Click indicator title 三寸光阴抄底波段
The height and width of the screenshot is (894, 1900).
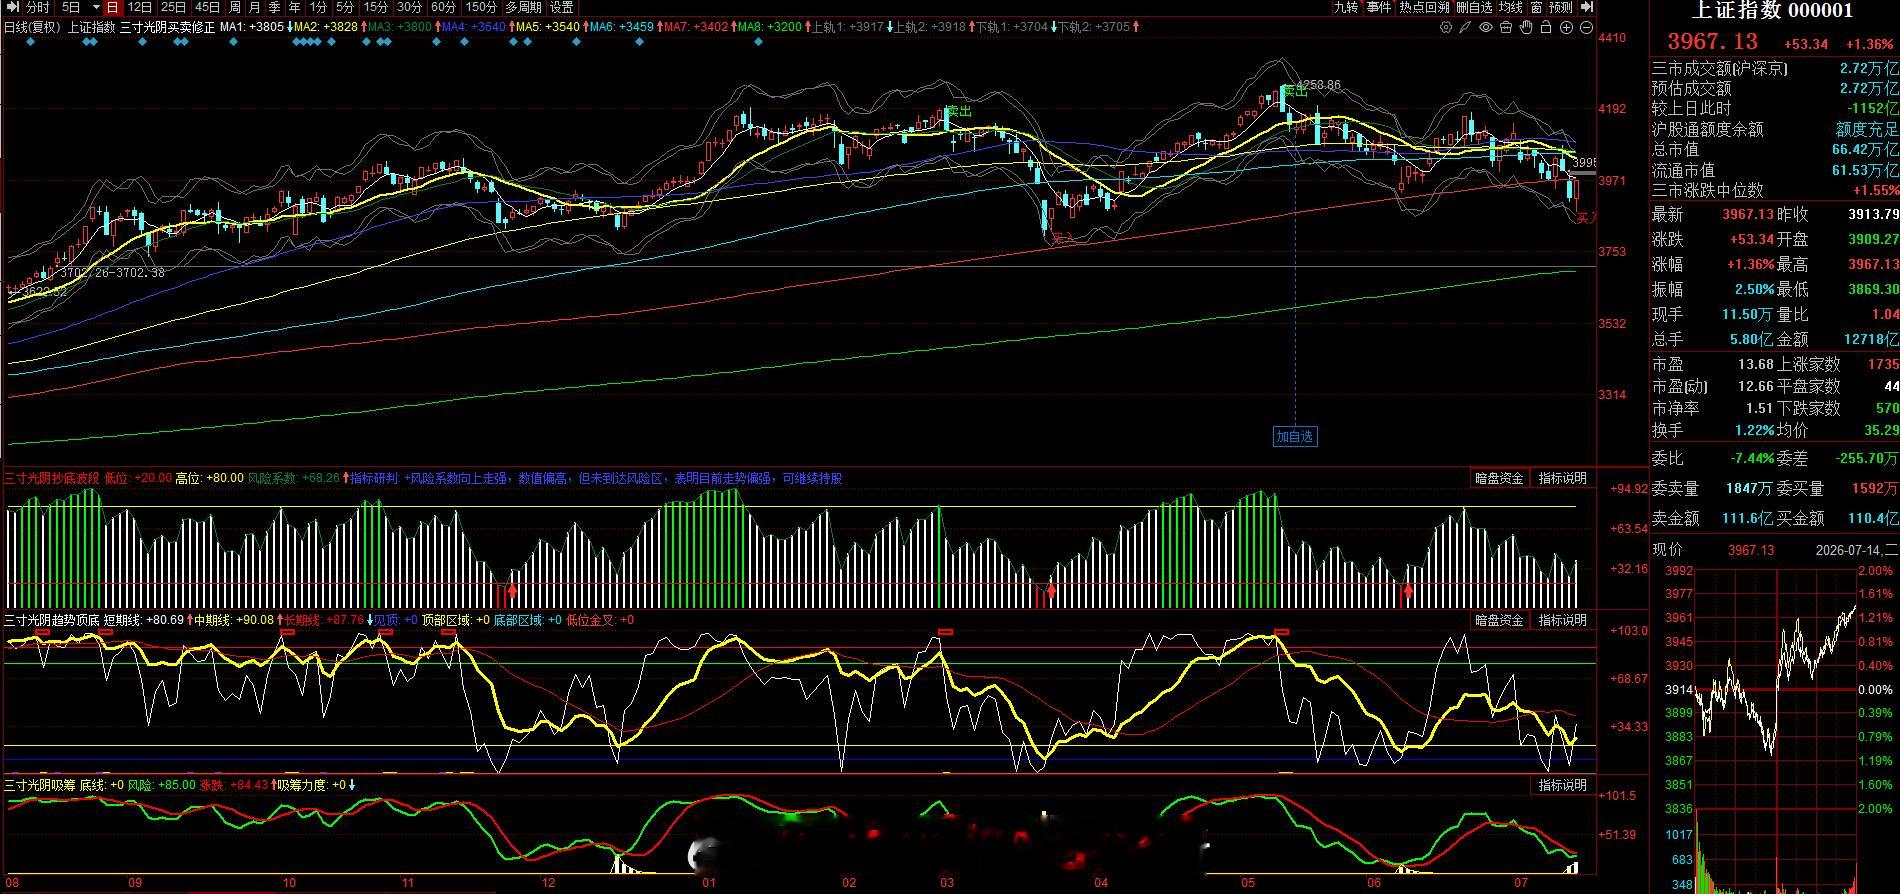pos(52,478)
